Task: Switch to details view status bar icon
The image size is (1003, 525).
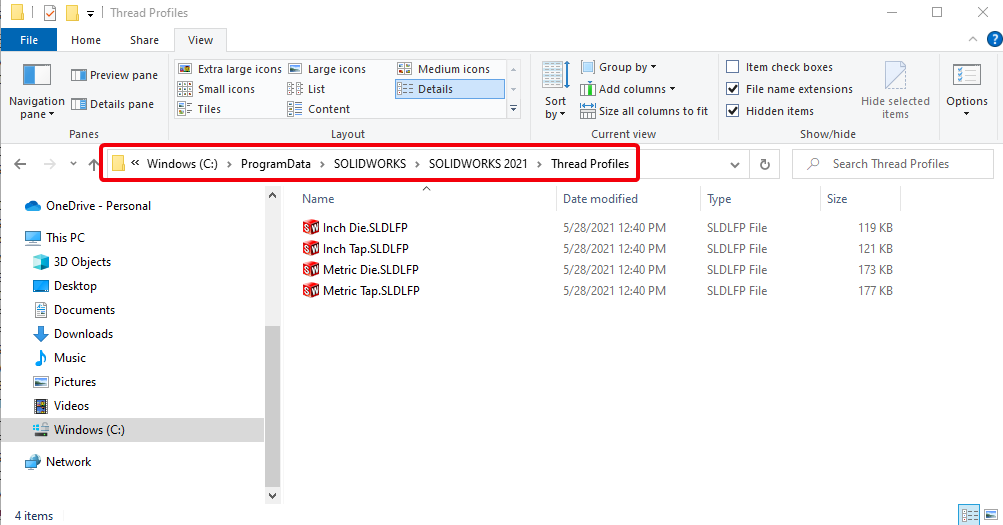Action: [969, 515]
